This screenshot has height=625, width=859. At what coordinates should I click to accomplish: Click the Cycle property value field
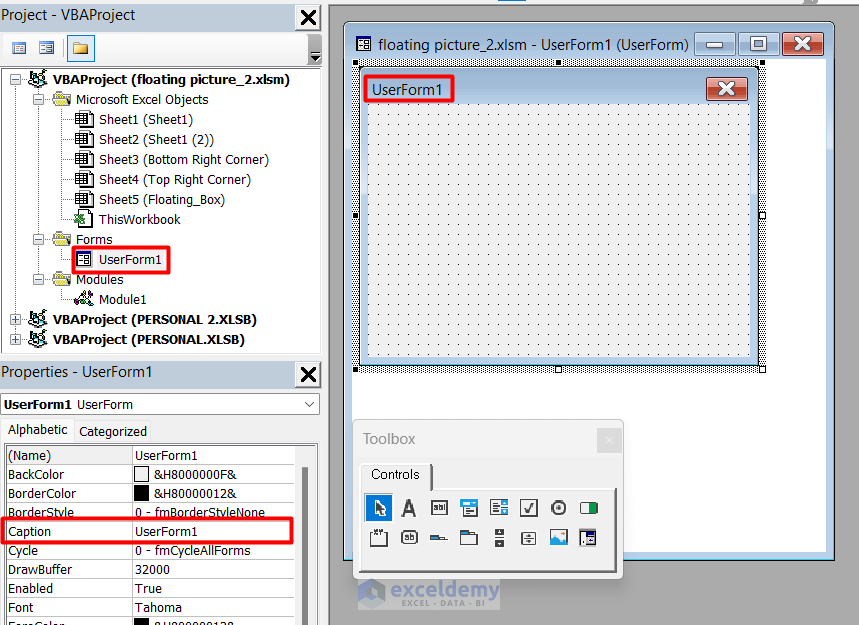point(213,551)
